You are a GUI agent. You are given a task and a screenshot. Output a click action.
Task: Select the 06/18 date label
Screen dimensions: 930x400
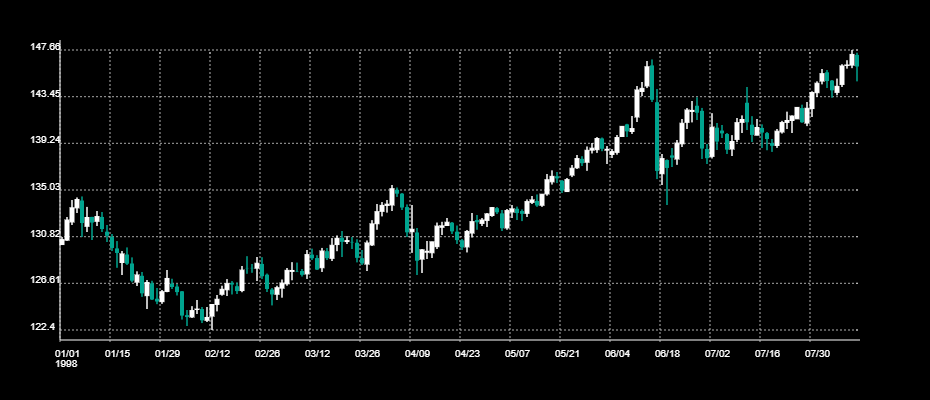point(667,354)
